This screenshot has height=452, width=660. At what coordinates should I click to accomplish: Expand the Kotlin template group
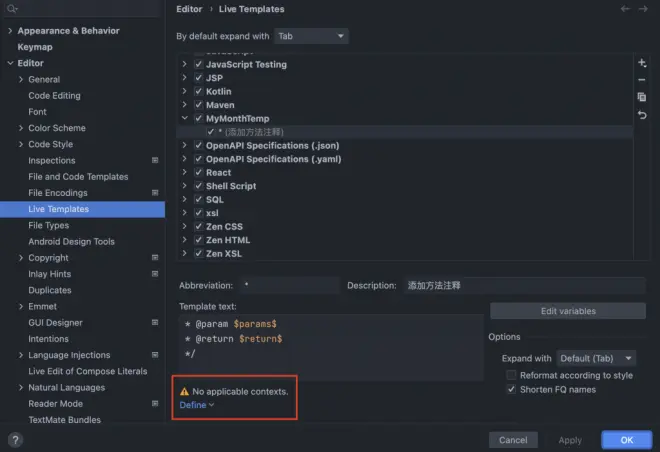pyautogui.click(x=184, y=91)
